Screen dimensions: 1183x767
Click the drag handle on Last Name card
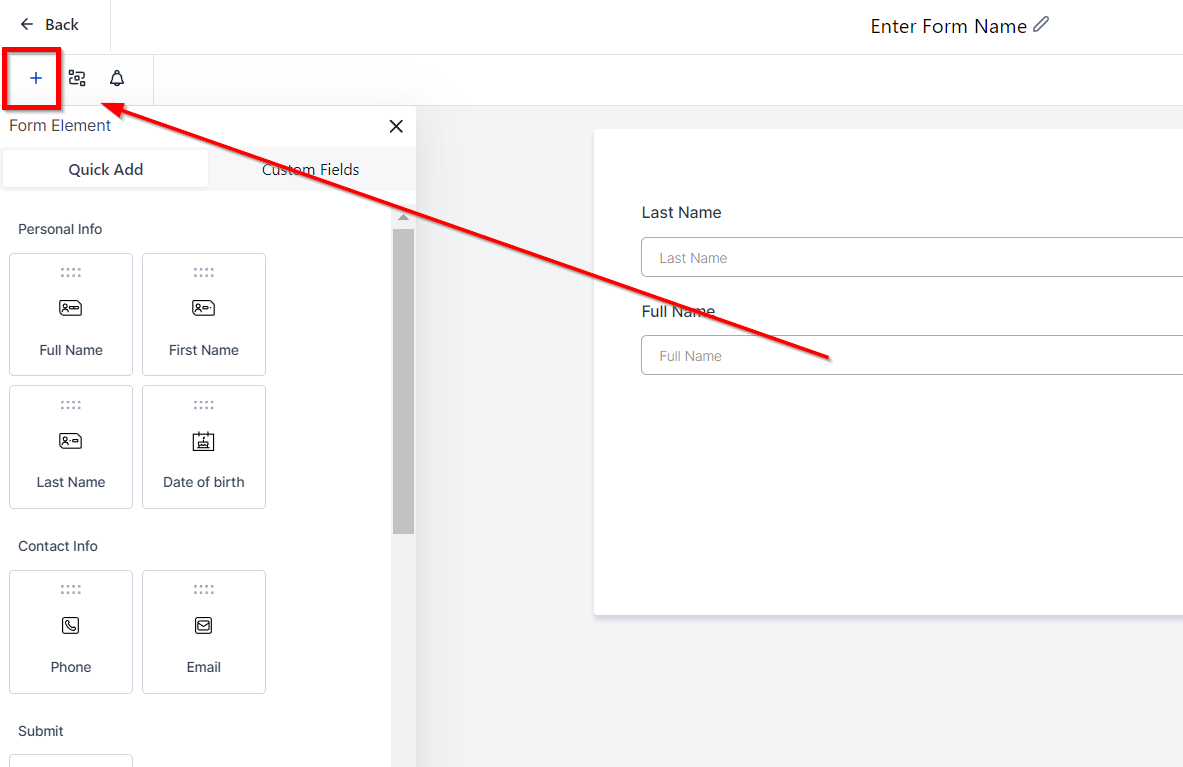coord(71,405)
